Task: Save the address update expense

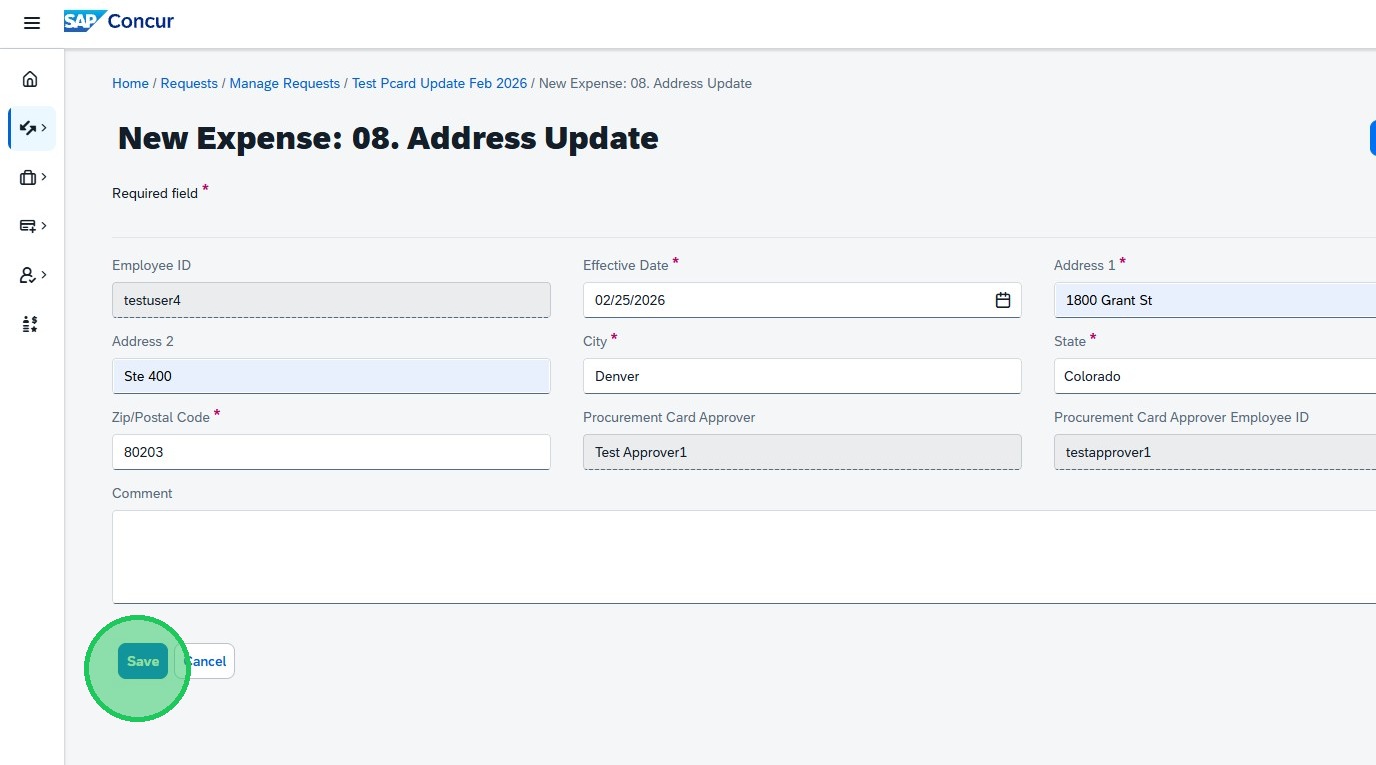Action: [x=143, y=661]
